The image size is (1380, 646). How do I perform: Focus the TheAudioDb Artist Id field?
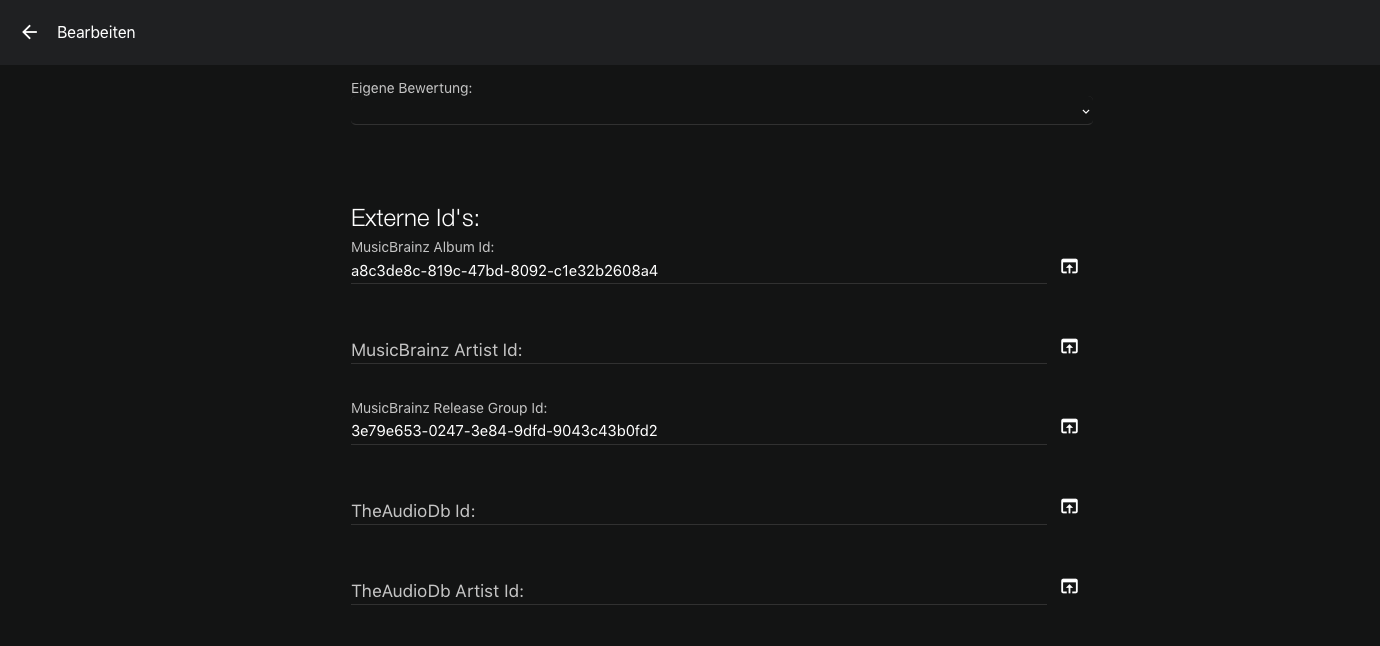699,591
